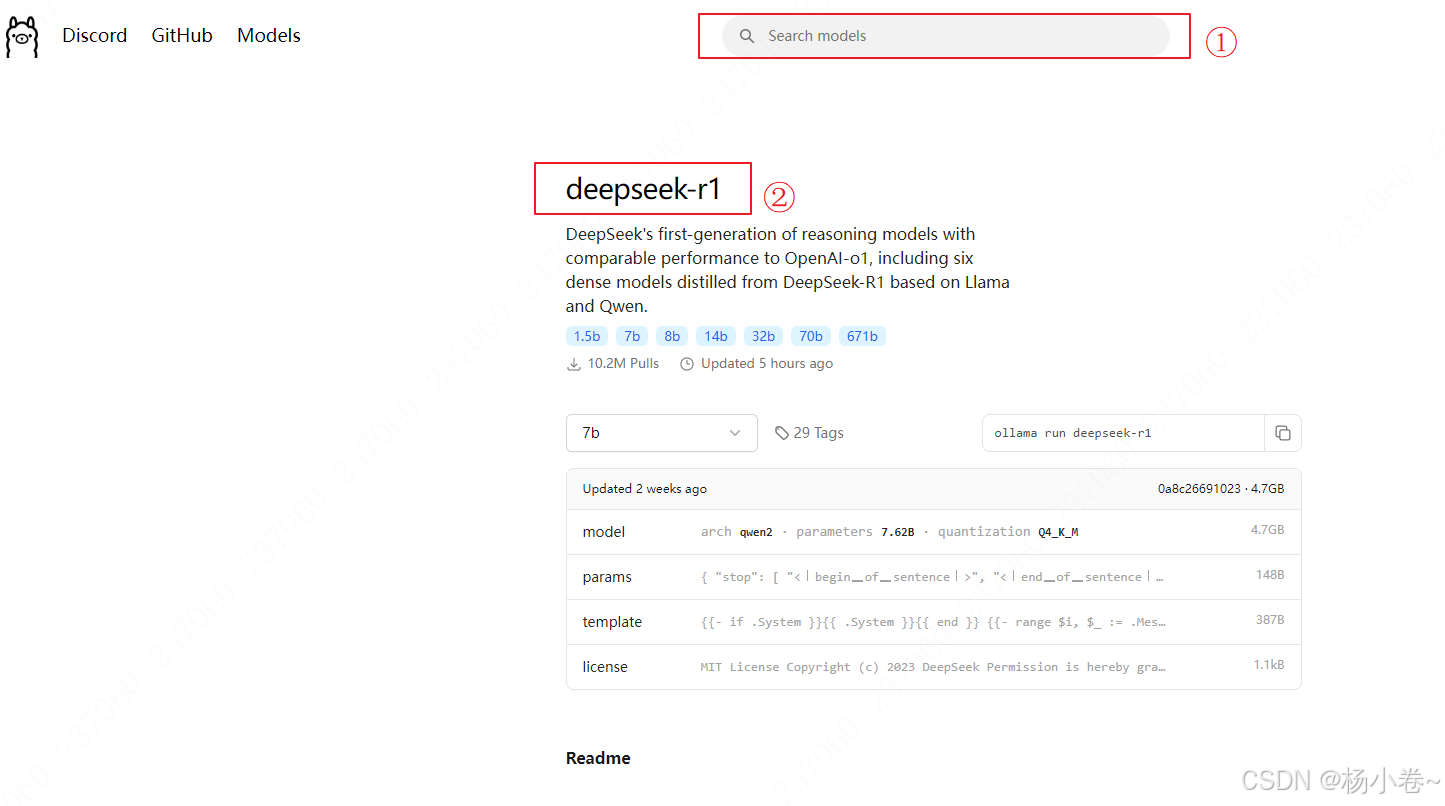
Task: Open the model file row
Action: point(933,532)
